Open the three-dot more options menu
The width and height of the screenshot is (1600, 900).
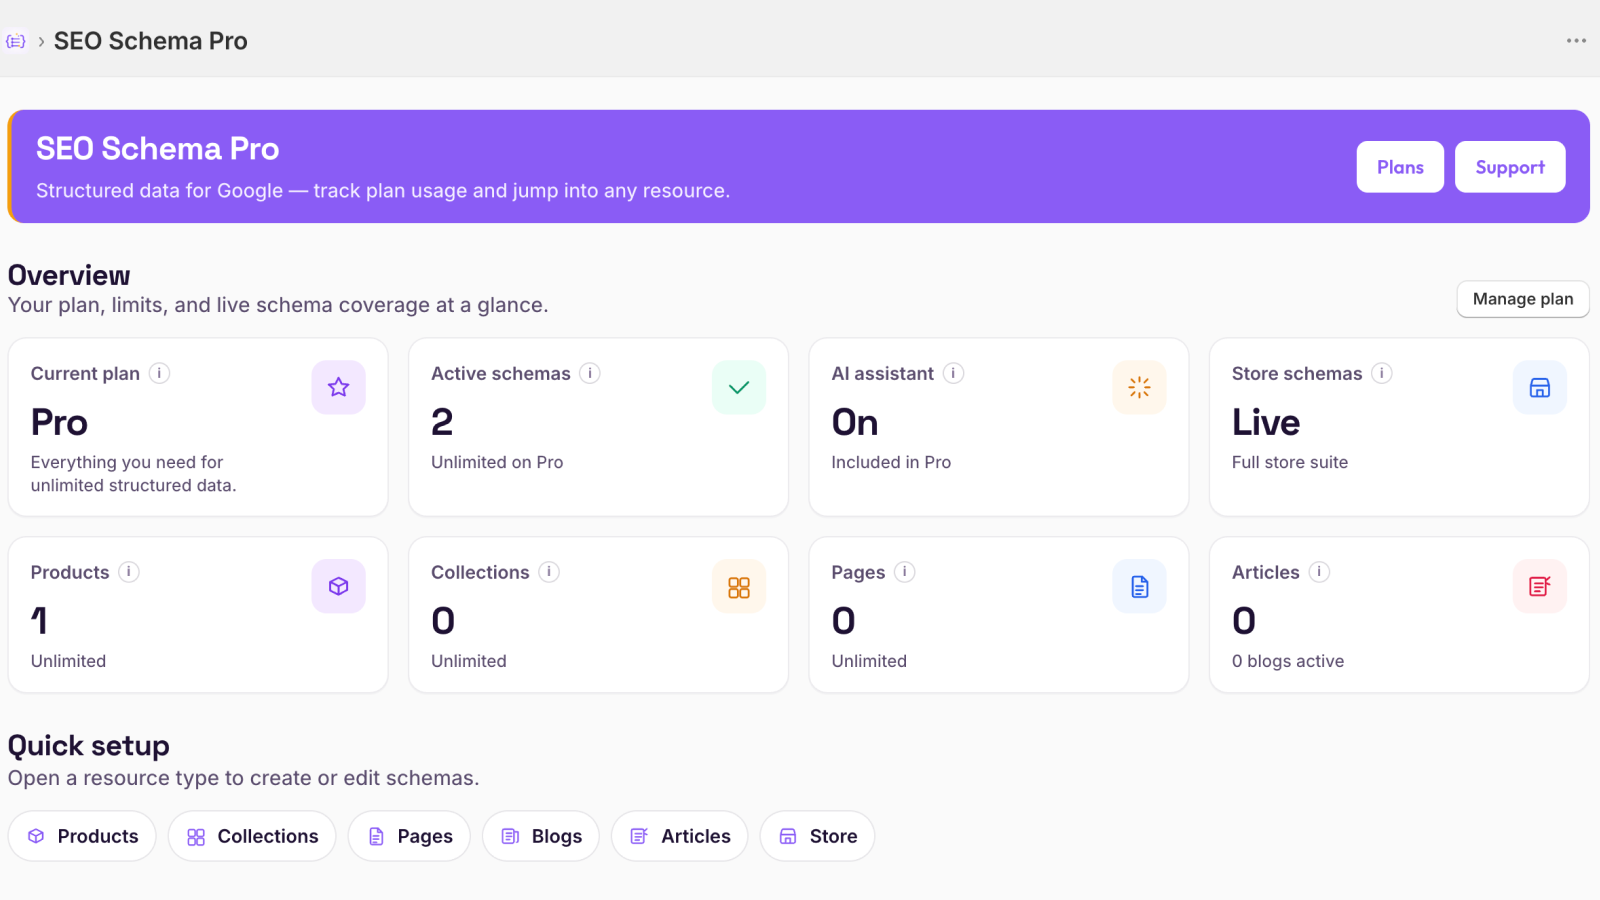1576,41
